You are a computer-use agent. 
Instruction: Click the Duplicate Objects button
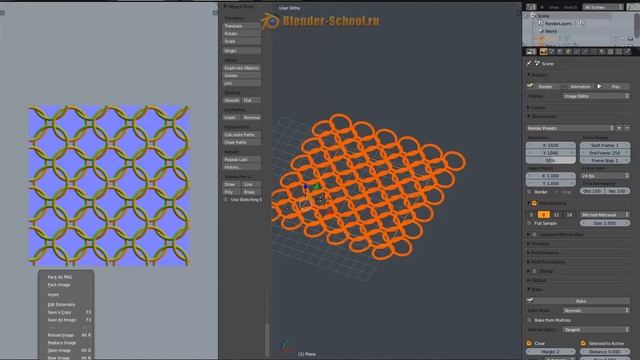242,68
